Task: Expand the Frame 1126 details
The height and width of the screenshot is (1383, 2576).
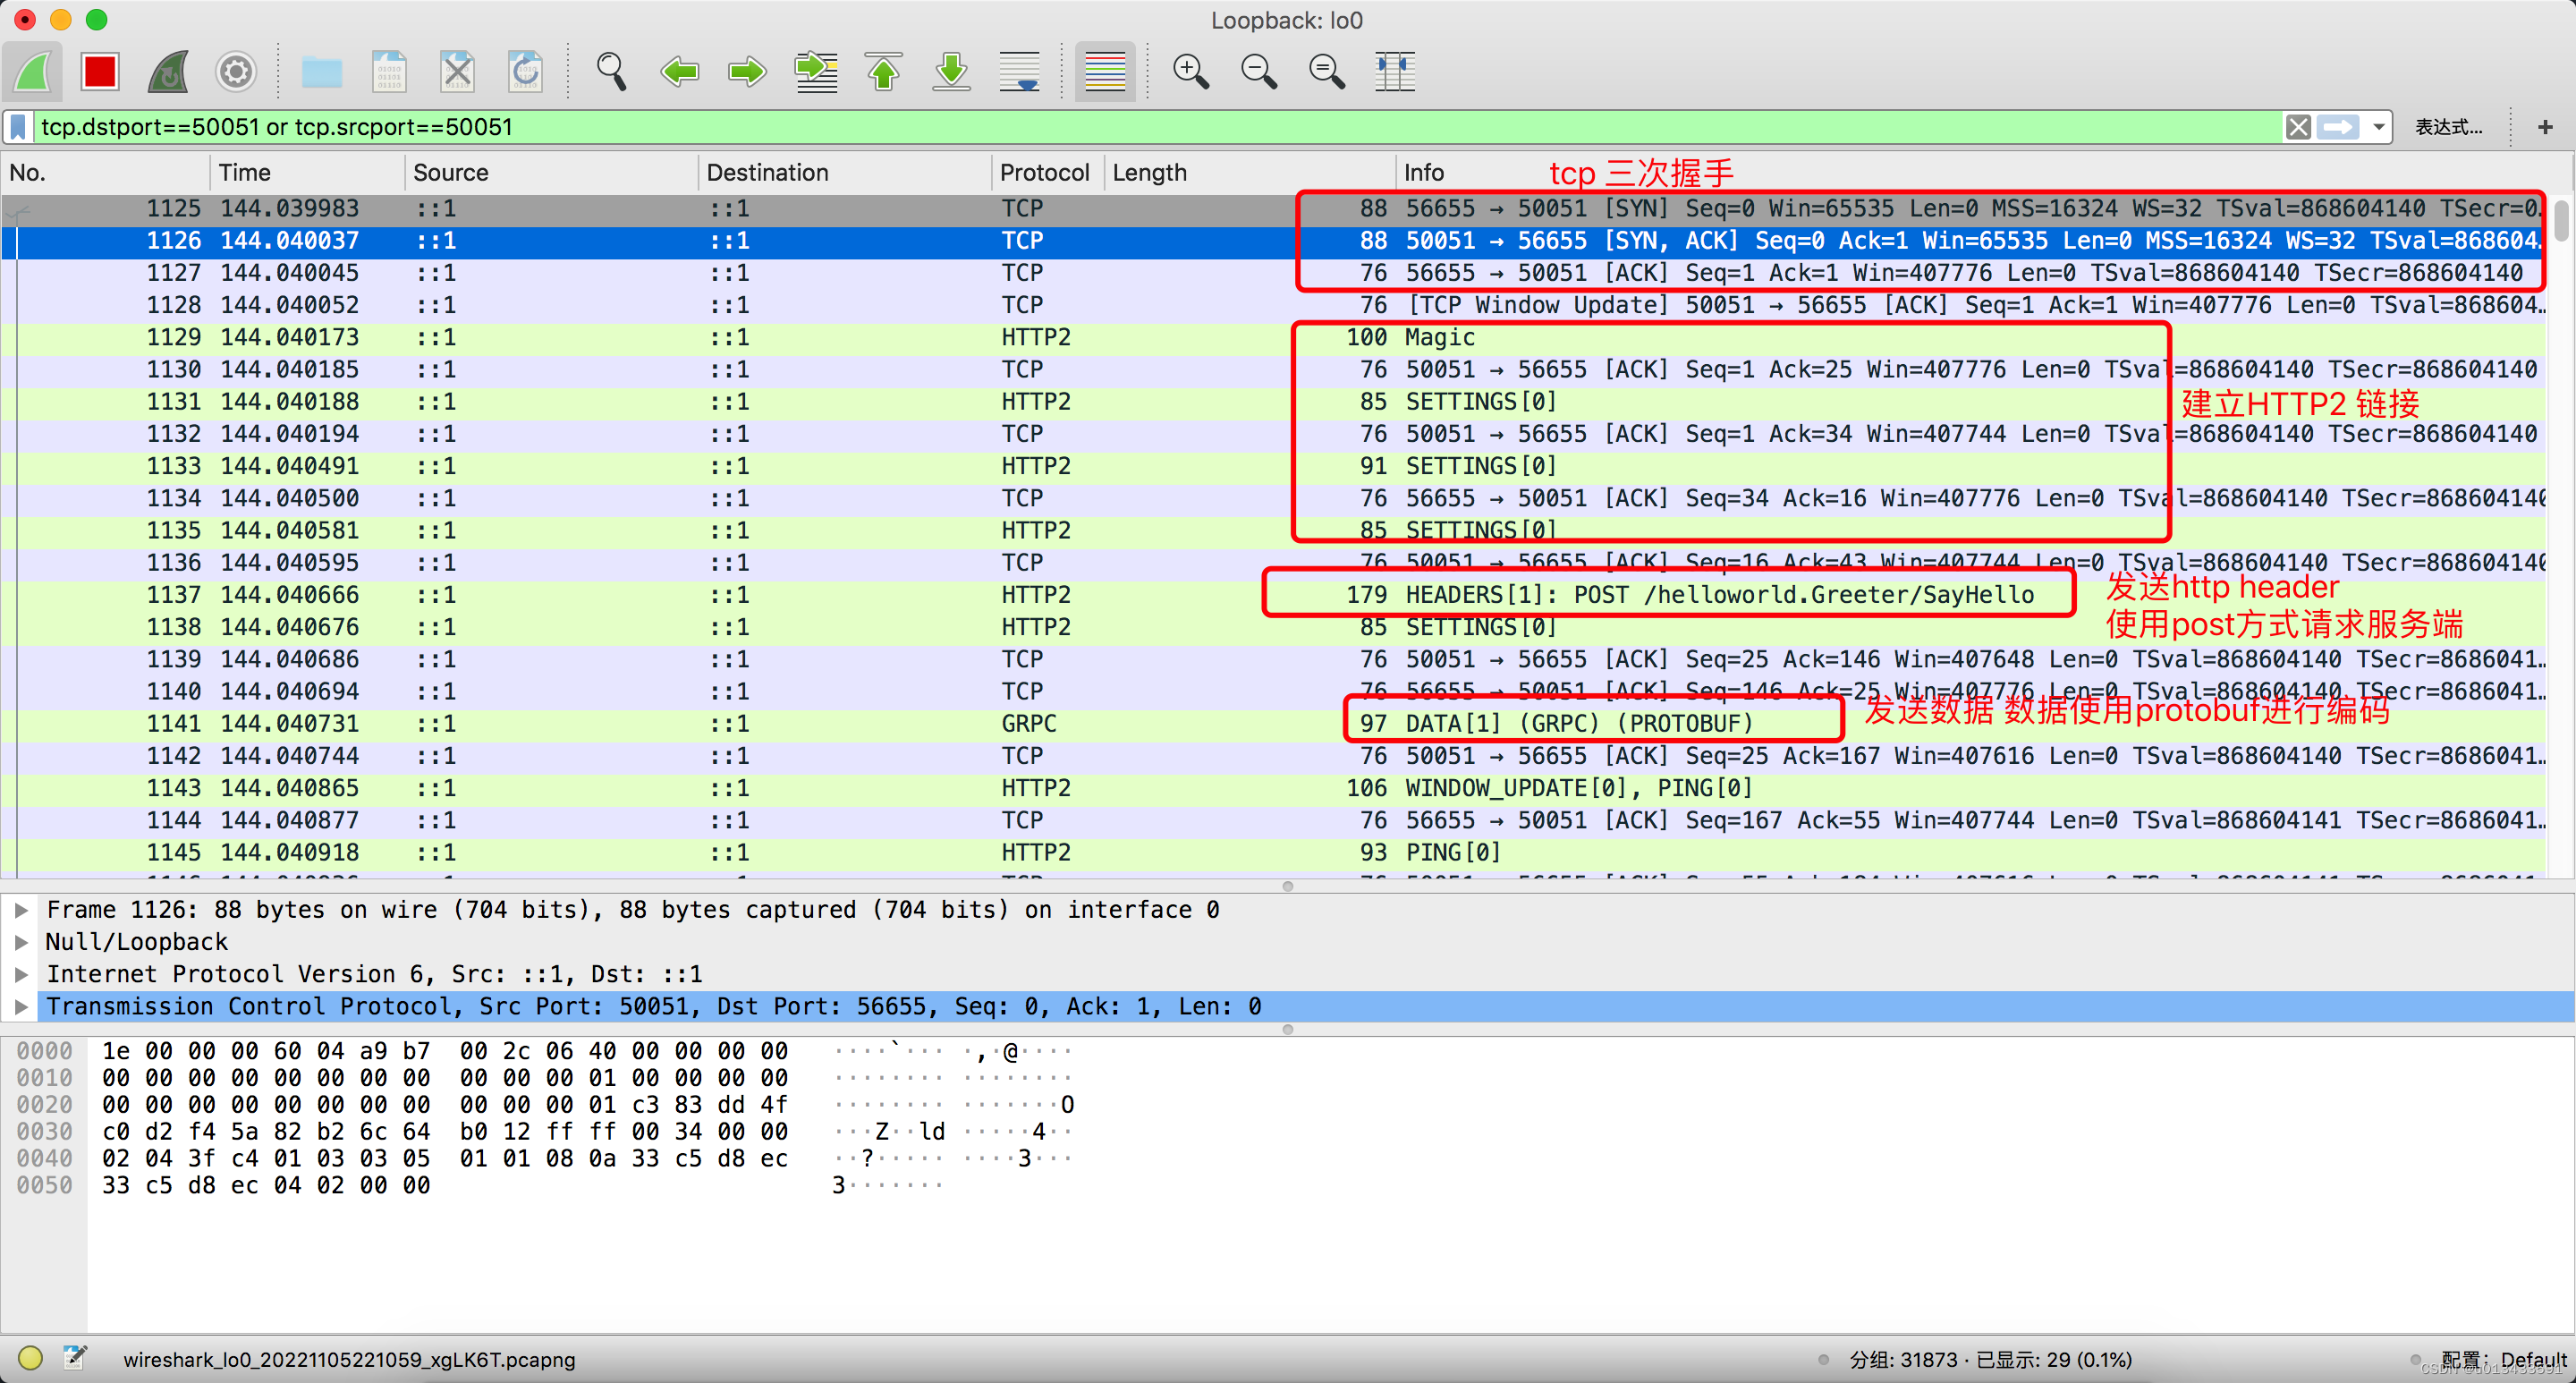Action: pyautogui.click(x=20, y=910)
